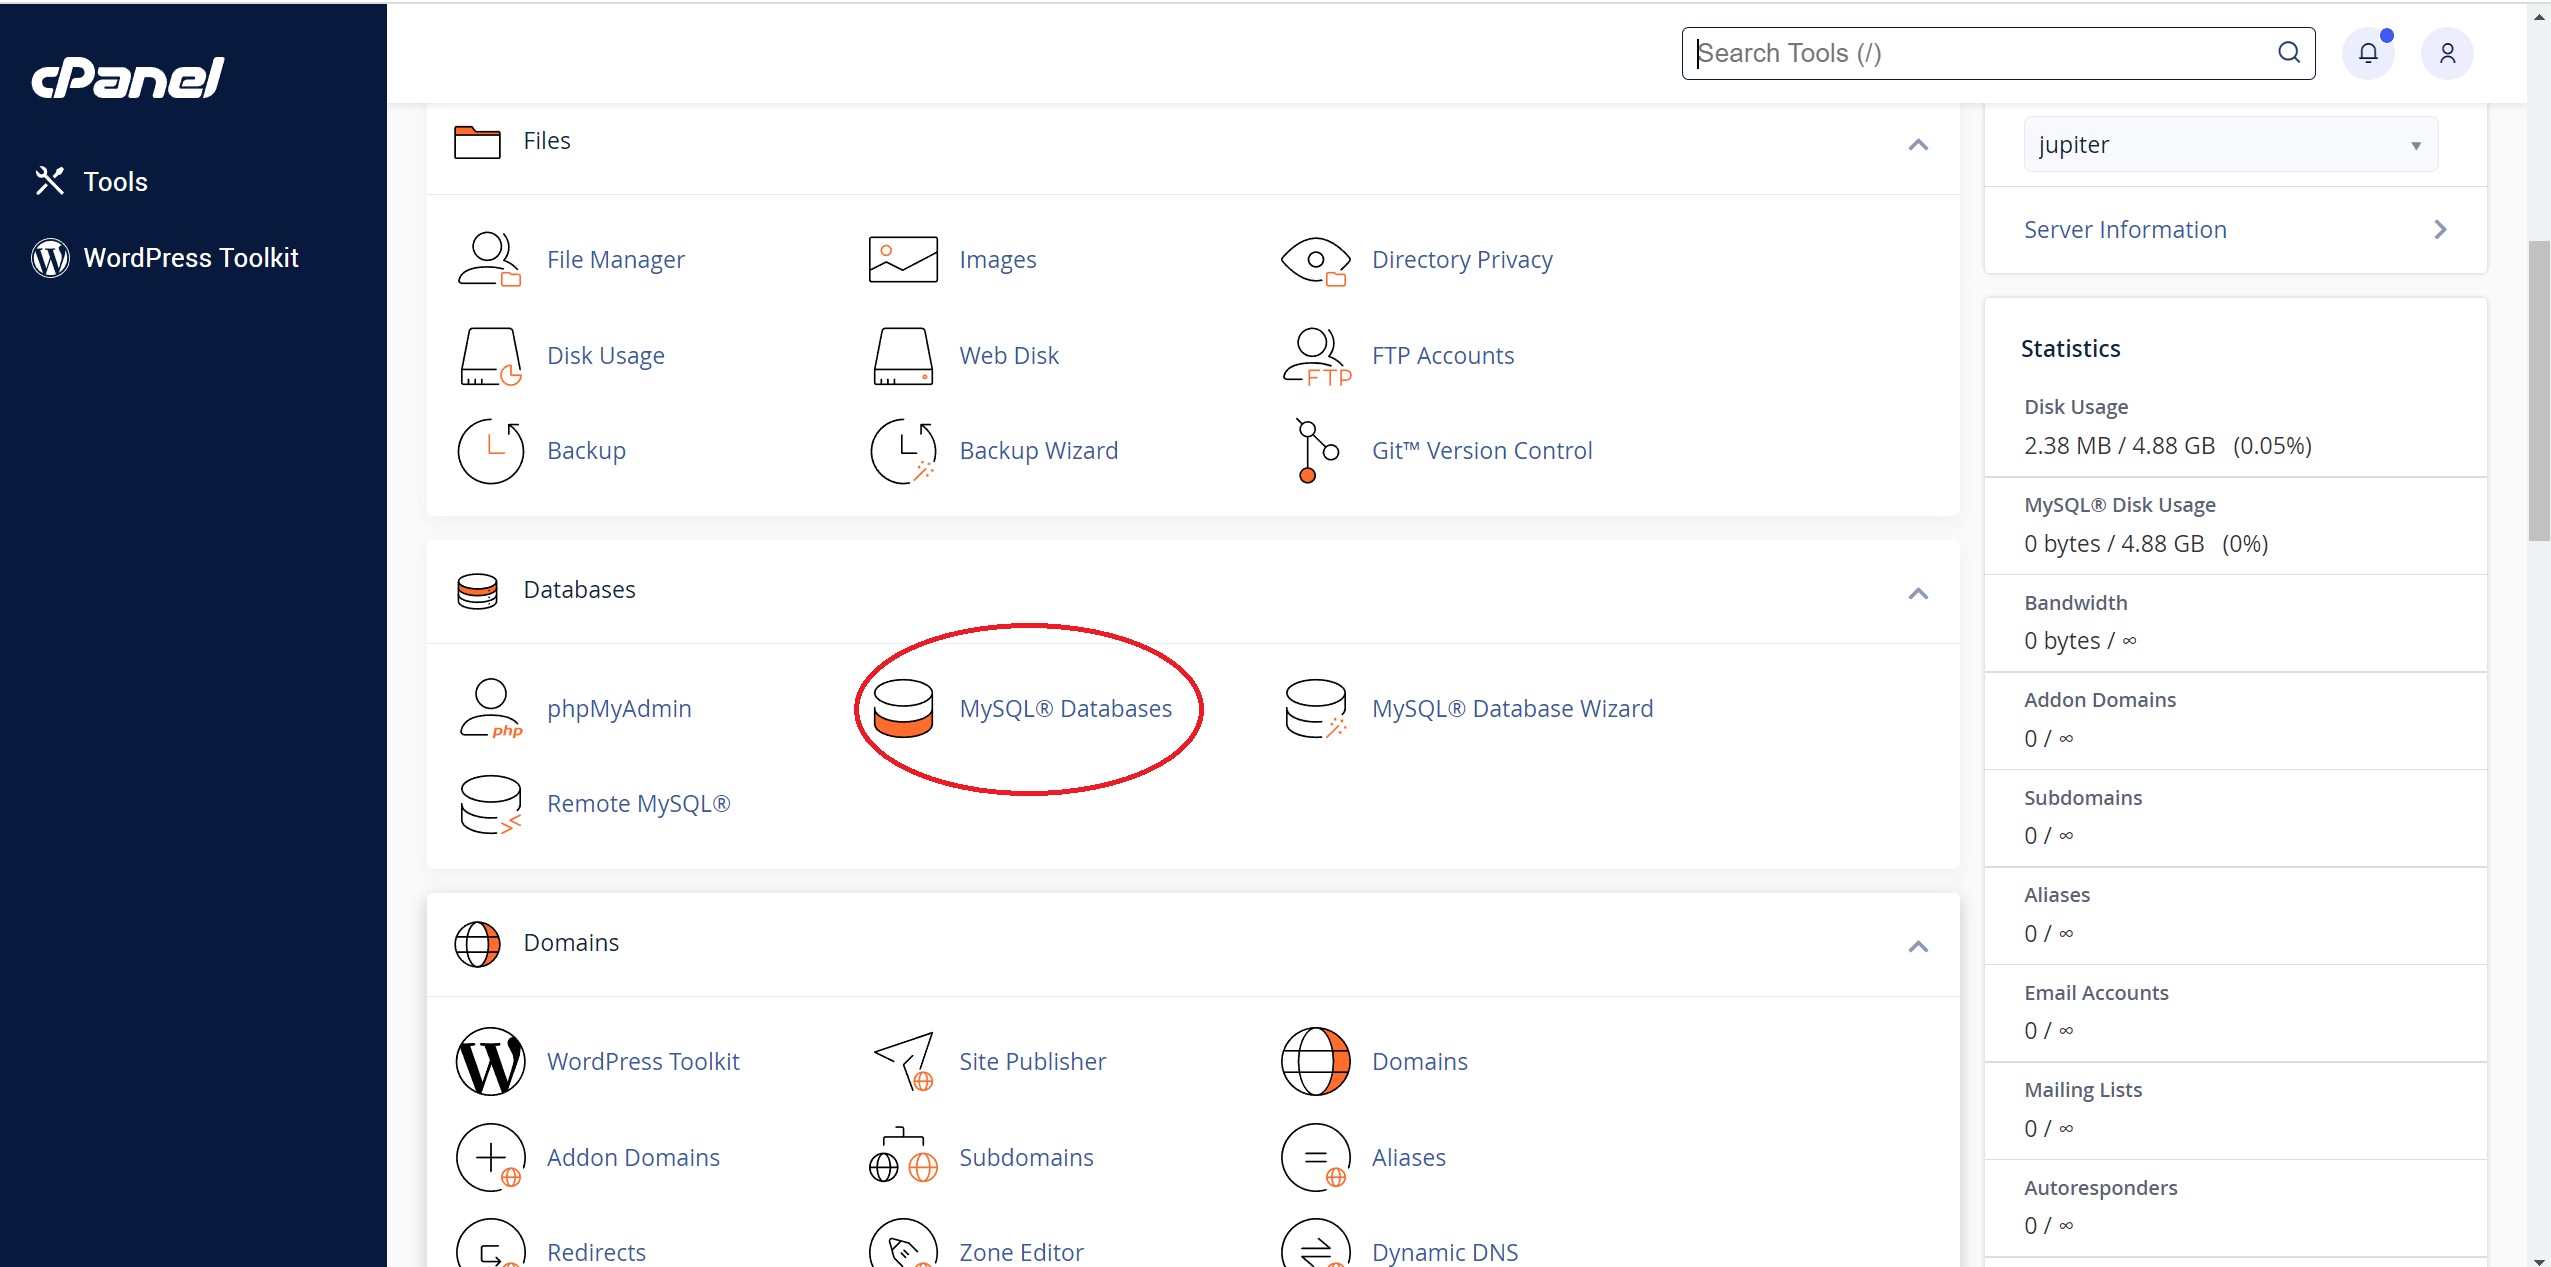Open the Web Disk link
This screenshot has width=2551, height=1267.
point(1009,356)
